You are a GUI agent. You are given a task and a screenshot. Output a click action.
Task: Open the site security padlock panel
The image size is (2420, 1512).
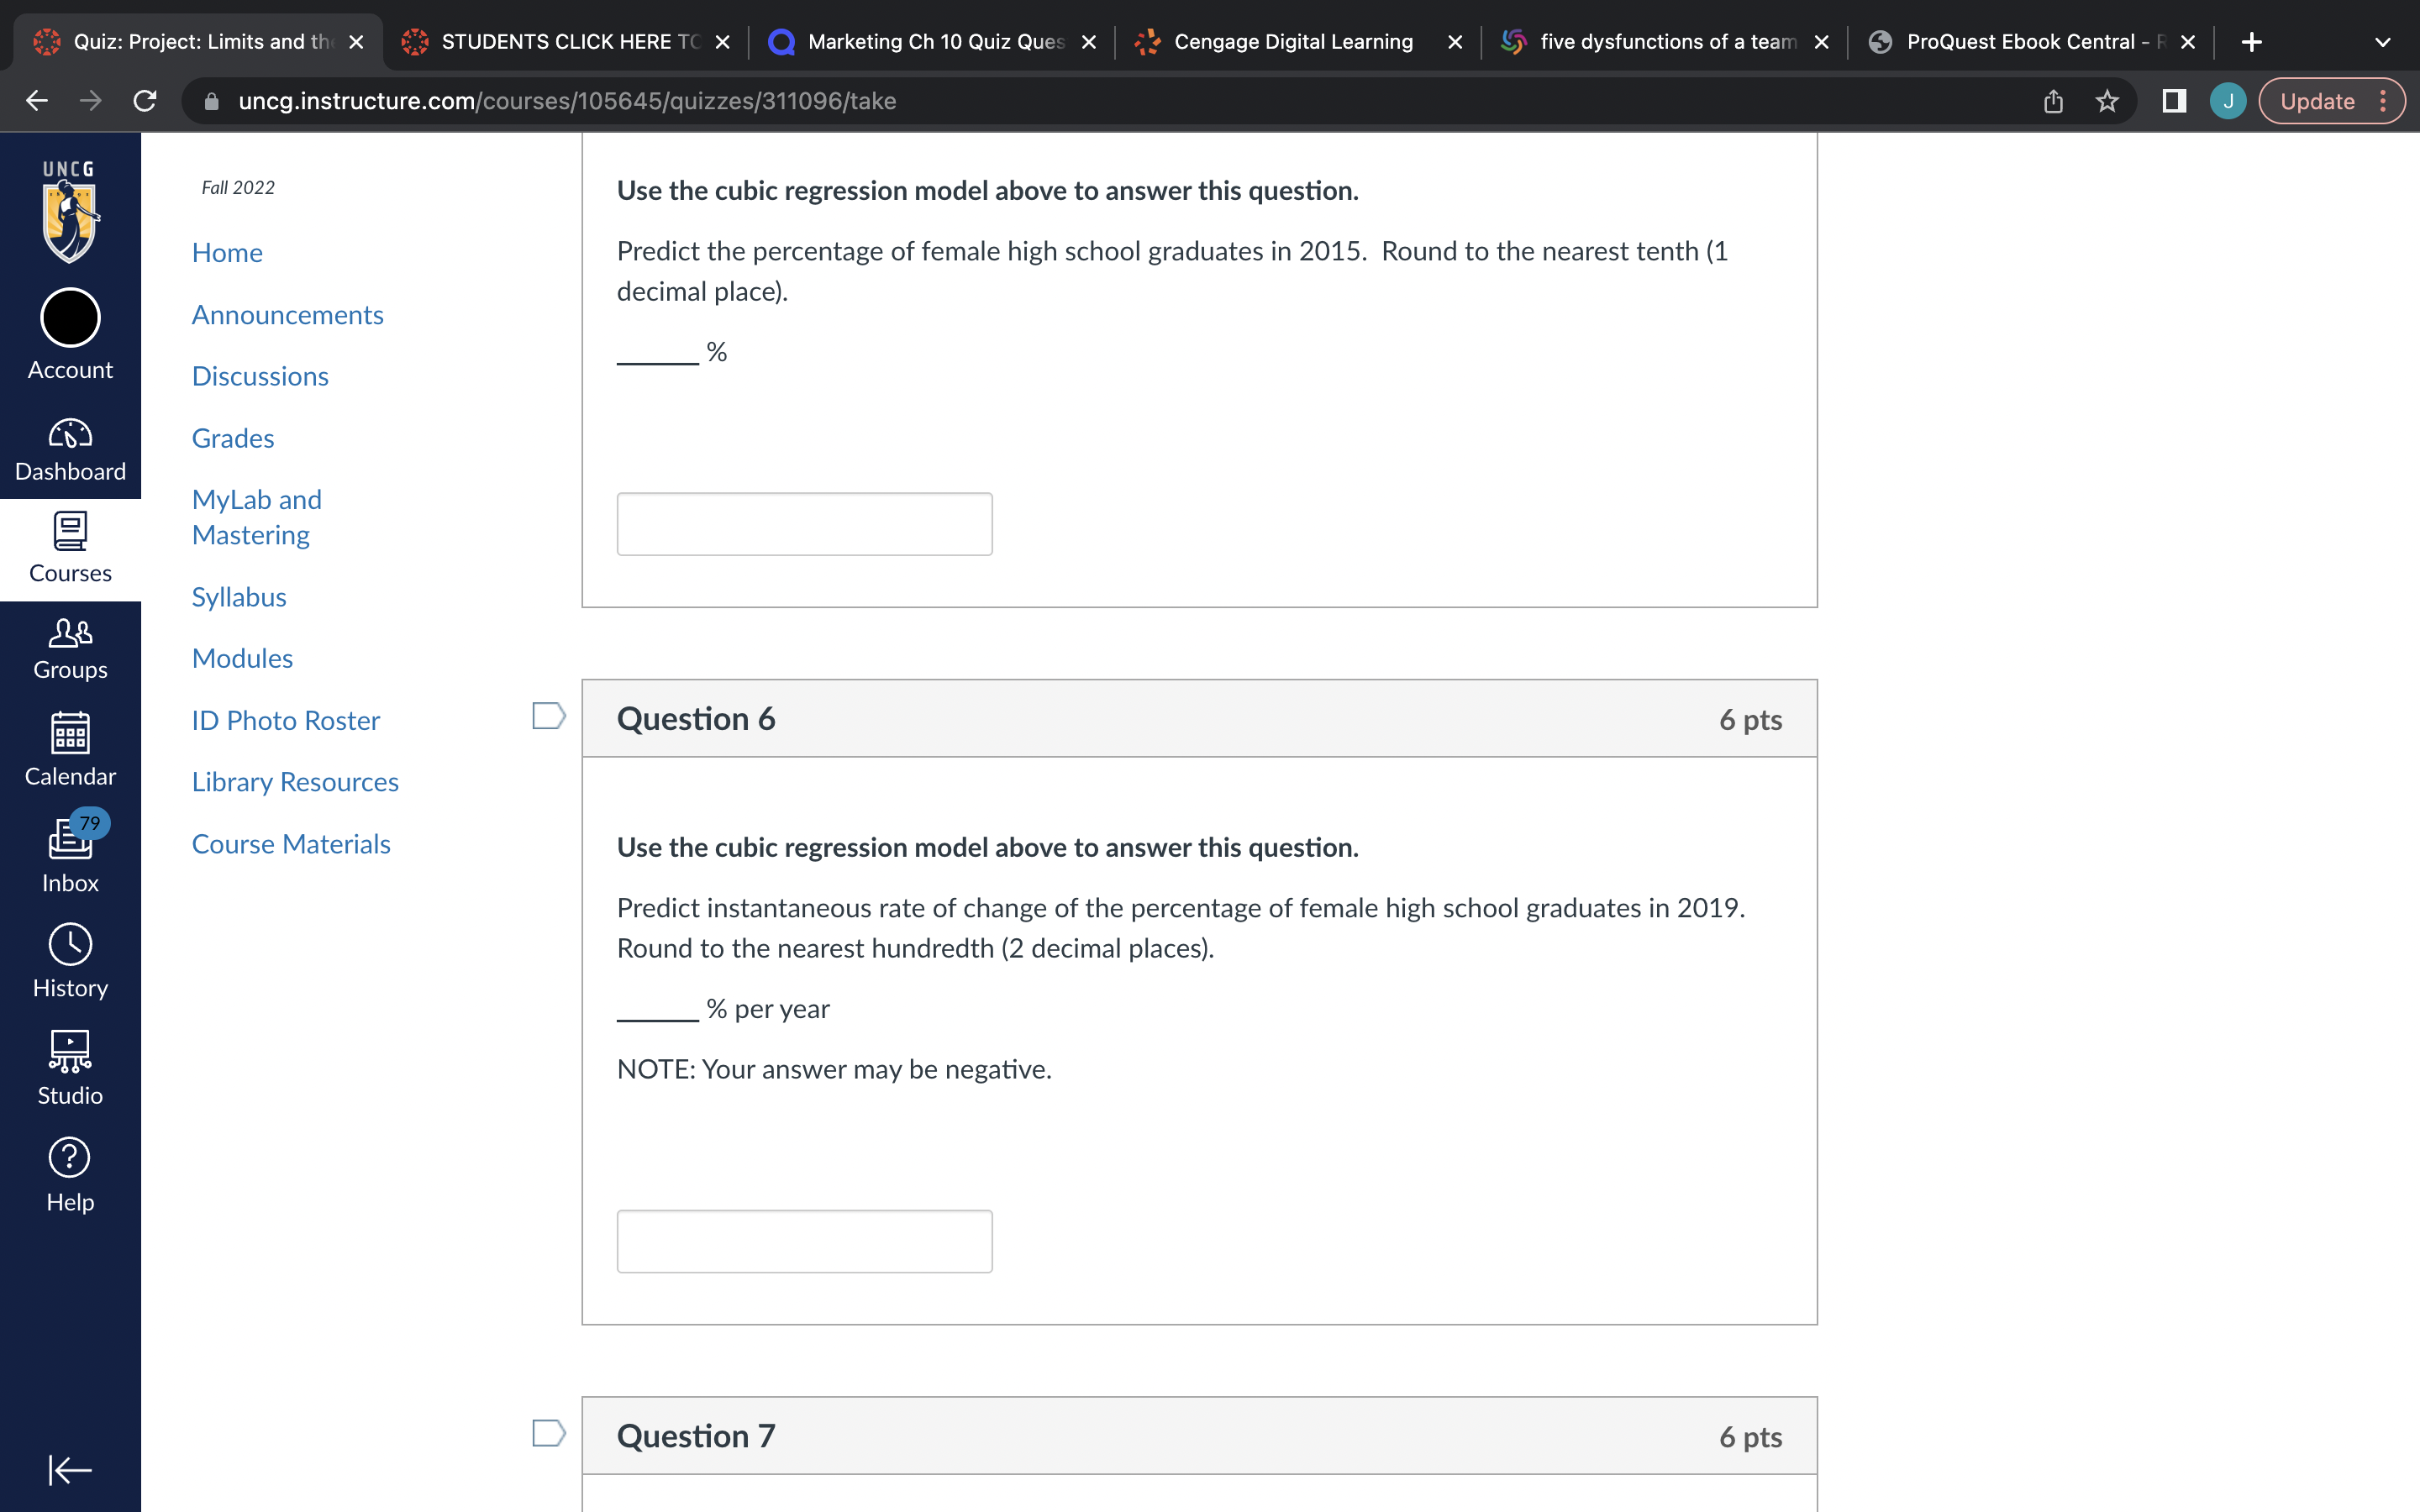tap(211, 100)
